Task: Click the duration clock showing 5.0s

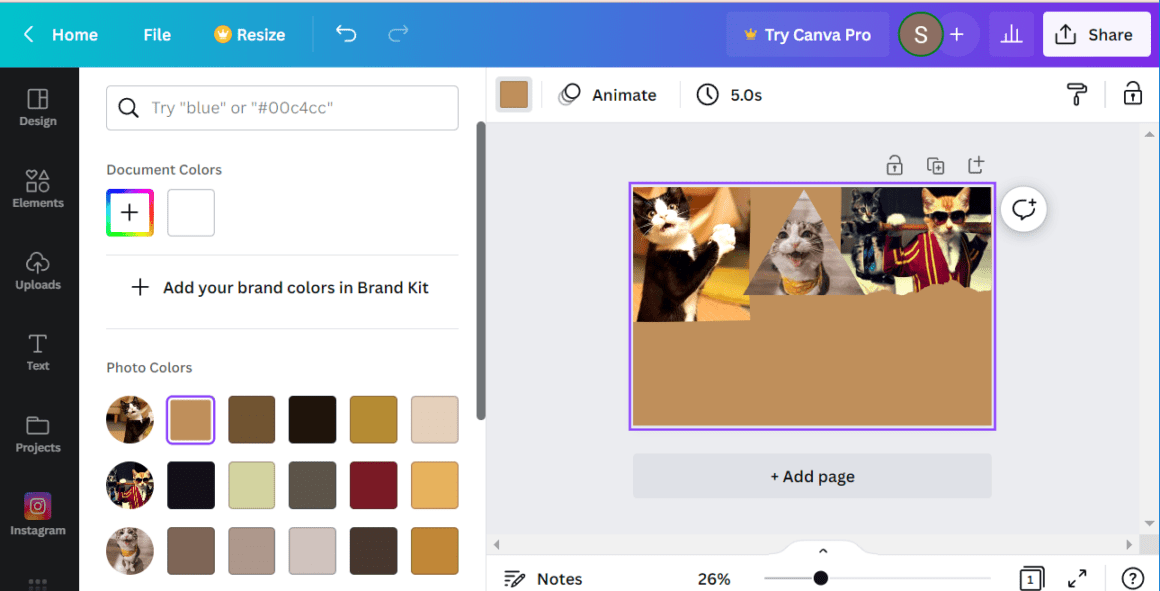Action: pos(729,94)
